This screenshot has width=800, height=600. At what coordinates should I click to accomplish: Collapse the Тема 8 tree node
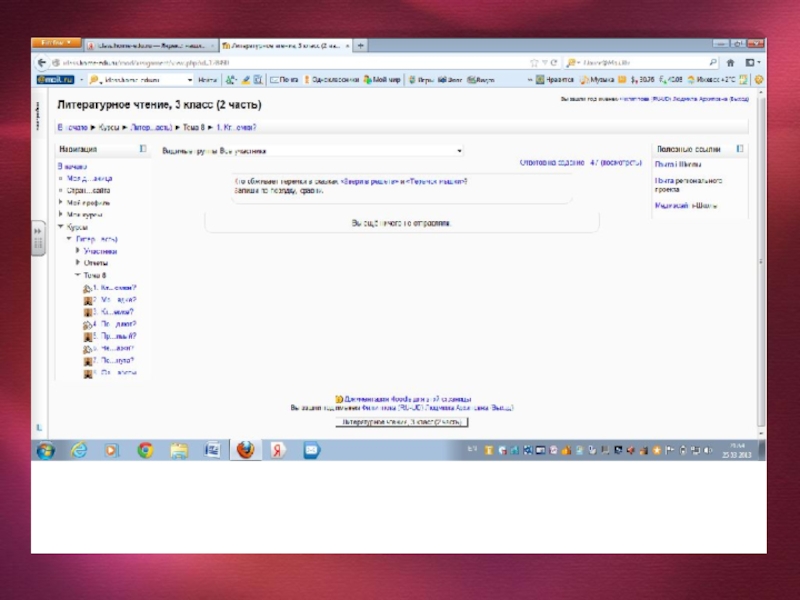point(77,275)
